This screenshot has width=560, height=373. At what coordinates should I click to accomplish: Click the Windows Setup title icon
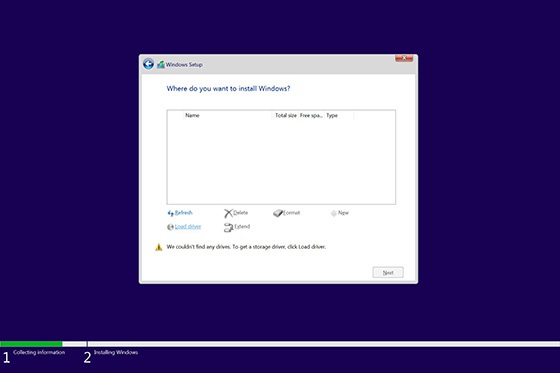161,65
